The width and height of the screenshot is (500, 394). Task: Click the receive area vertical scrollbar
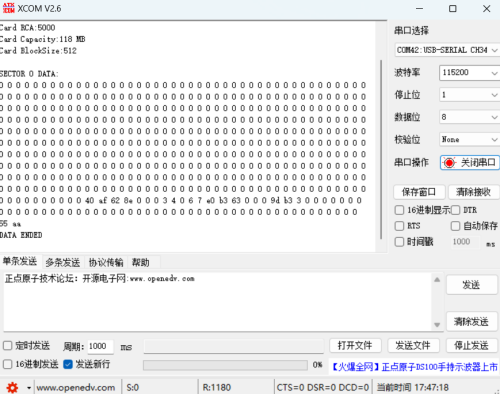point(381,149)
